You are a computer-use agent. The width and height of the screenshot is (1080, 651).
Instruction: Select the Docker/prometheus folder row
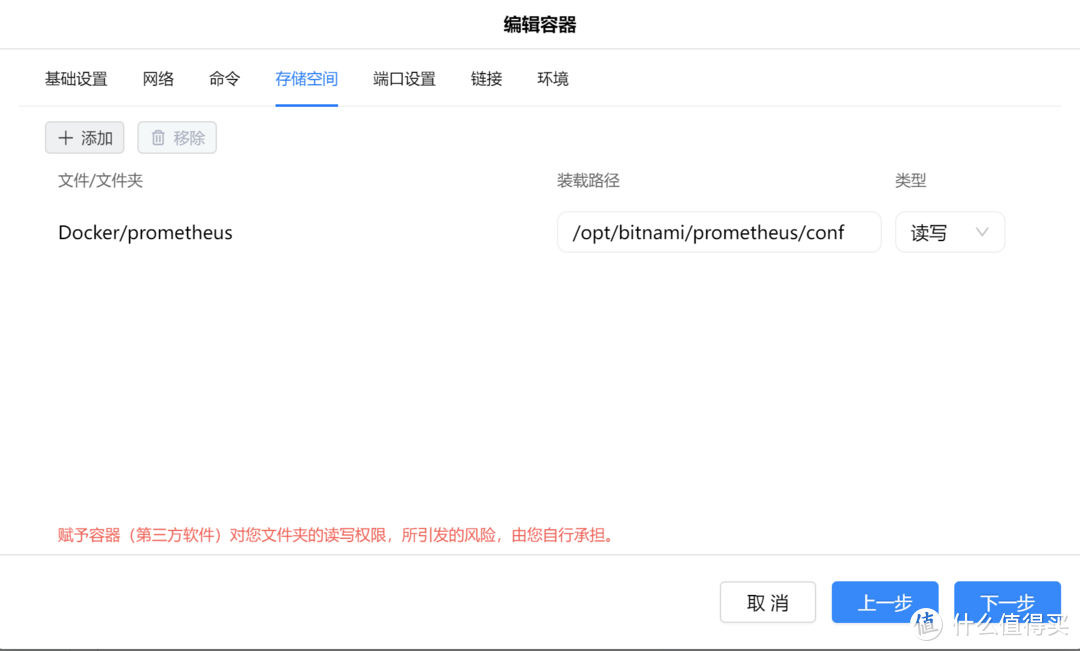click(x=145, y=233)
